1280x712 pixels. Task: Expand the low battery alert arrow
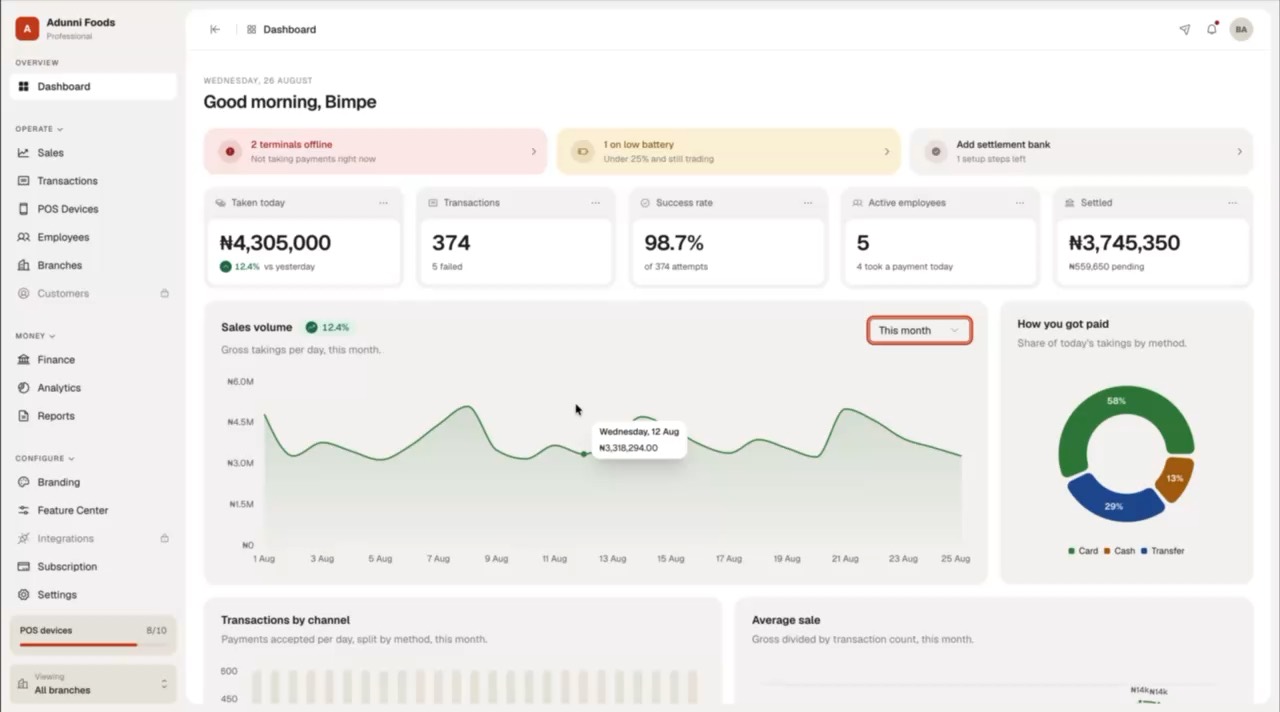tap(886, 152)
